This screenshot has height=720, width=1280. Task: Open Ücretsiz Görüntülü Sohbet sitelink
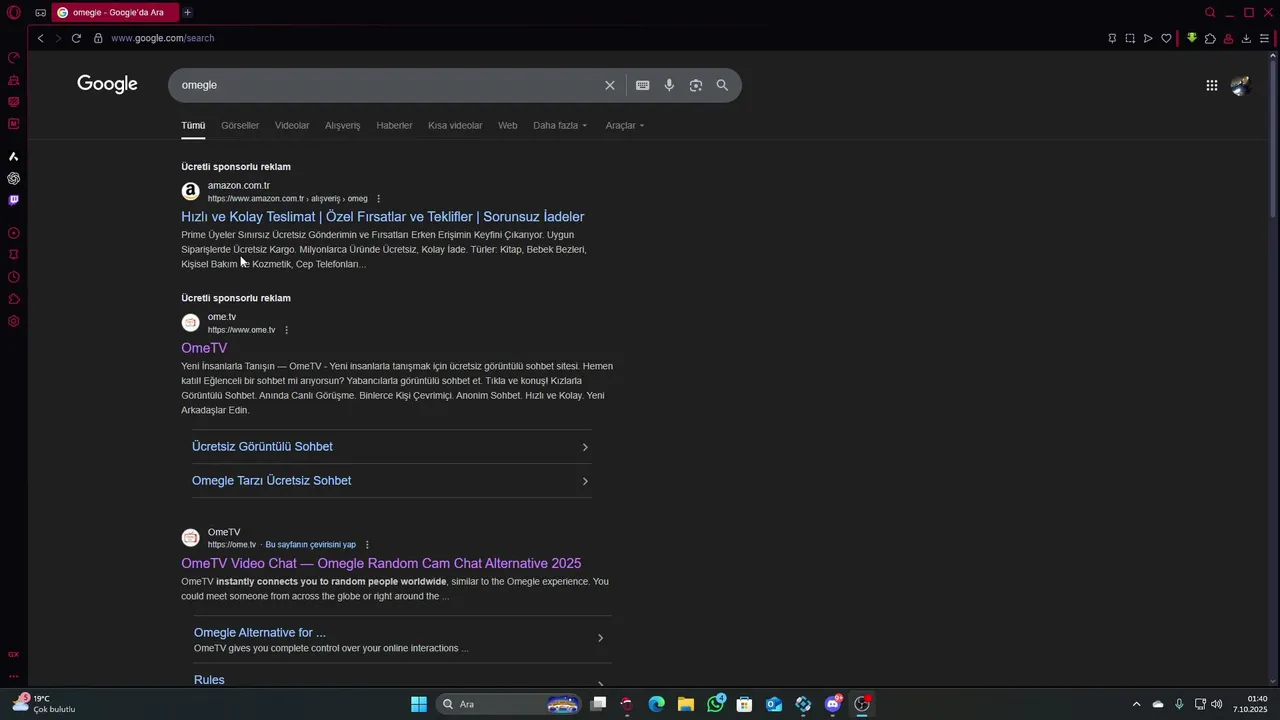pyautogui.click(x=262, y=446)
